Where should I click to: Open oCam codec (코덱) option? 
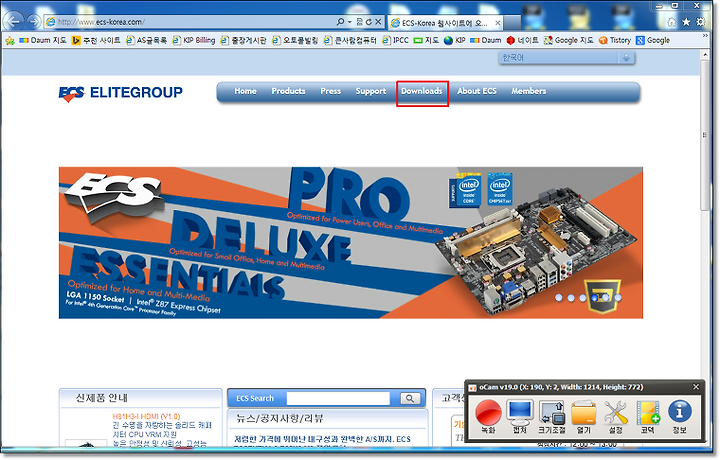click(647, 416)
